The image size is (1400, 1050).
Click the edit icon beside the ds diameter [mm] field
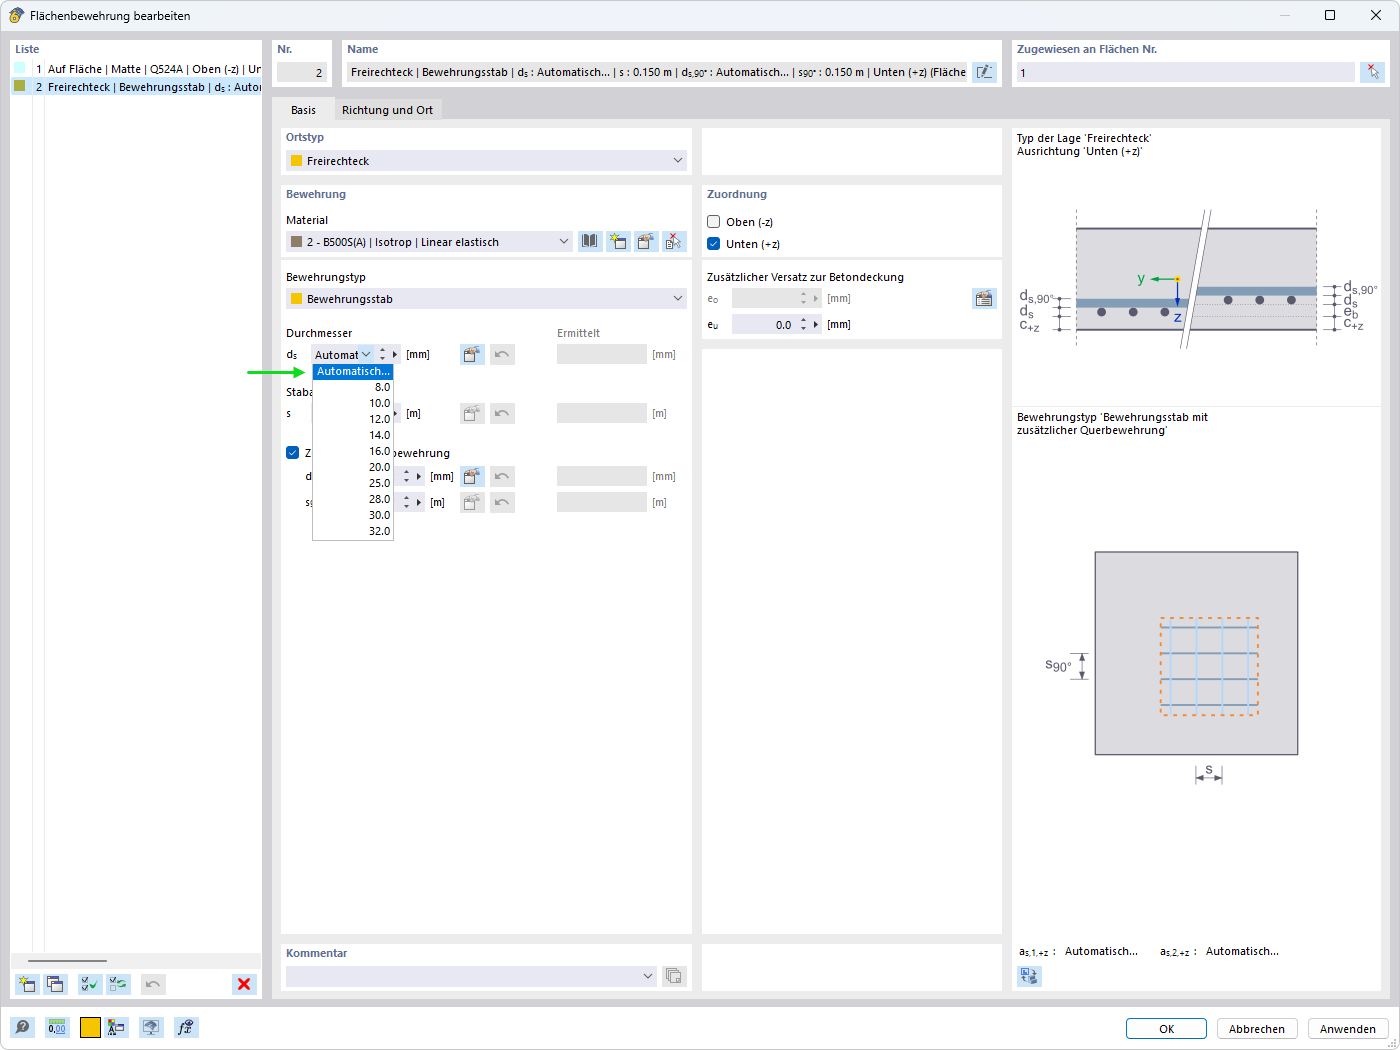tap(472, 354)
